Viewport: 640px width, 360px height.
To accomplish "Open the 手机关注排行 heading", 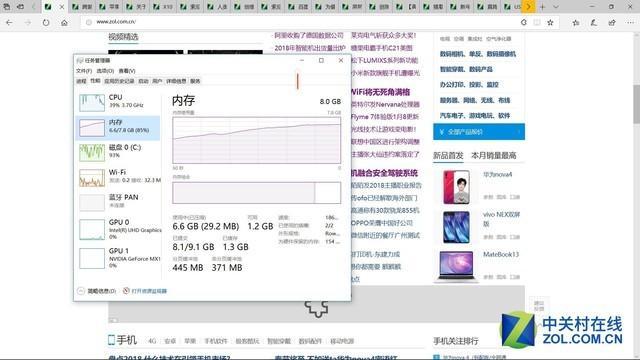I will click(x=456, y=341).
